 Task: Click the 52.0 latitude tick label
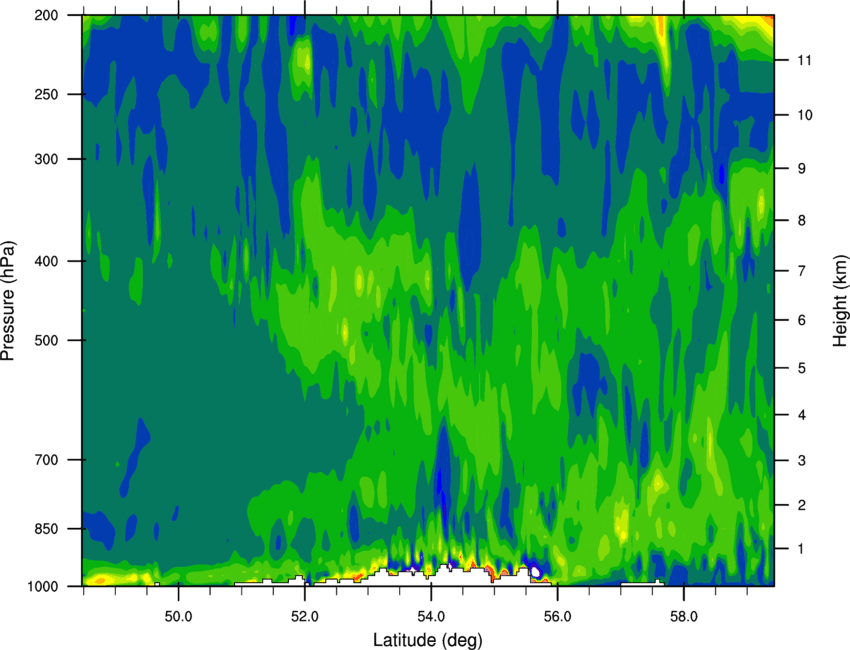coord(305,617)
